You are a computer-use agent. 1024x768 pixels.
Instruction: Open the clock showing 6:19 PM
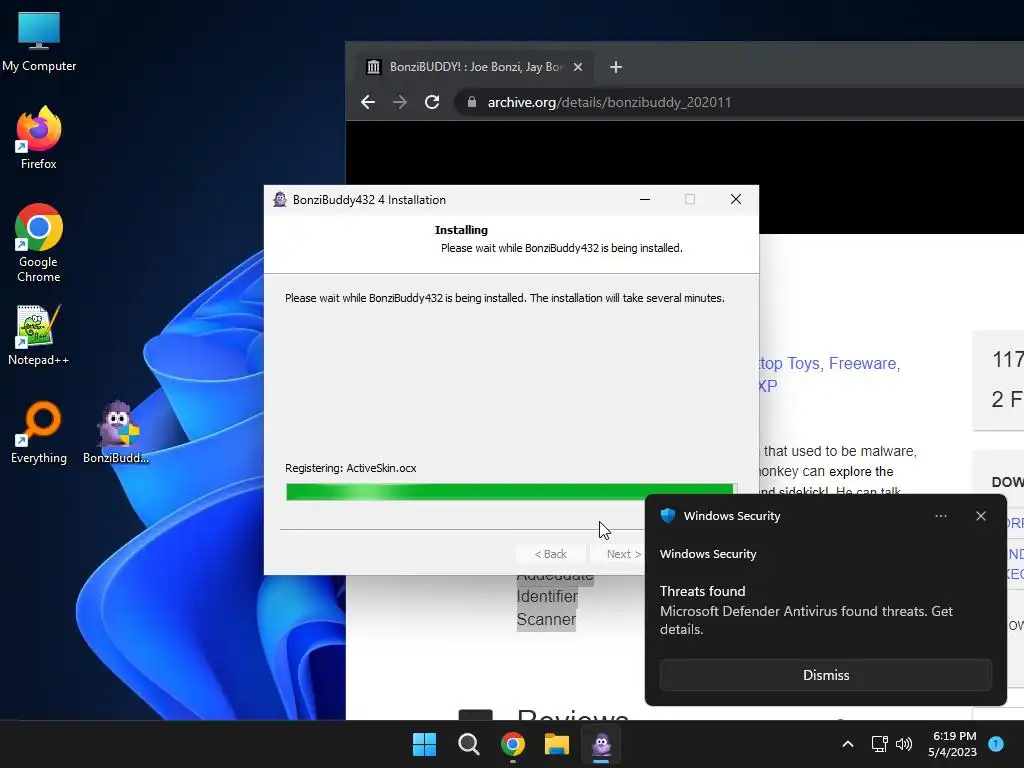click(953, 744)
